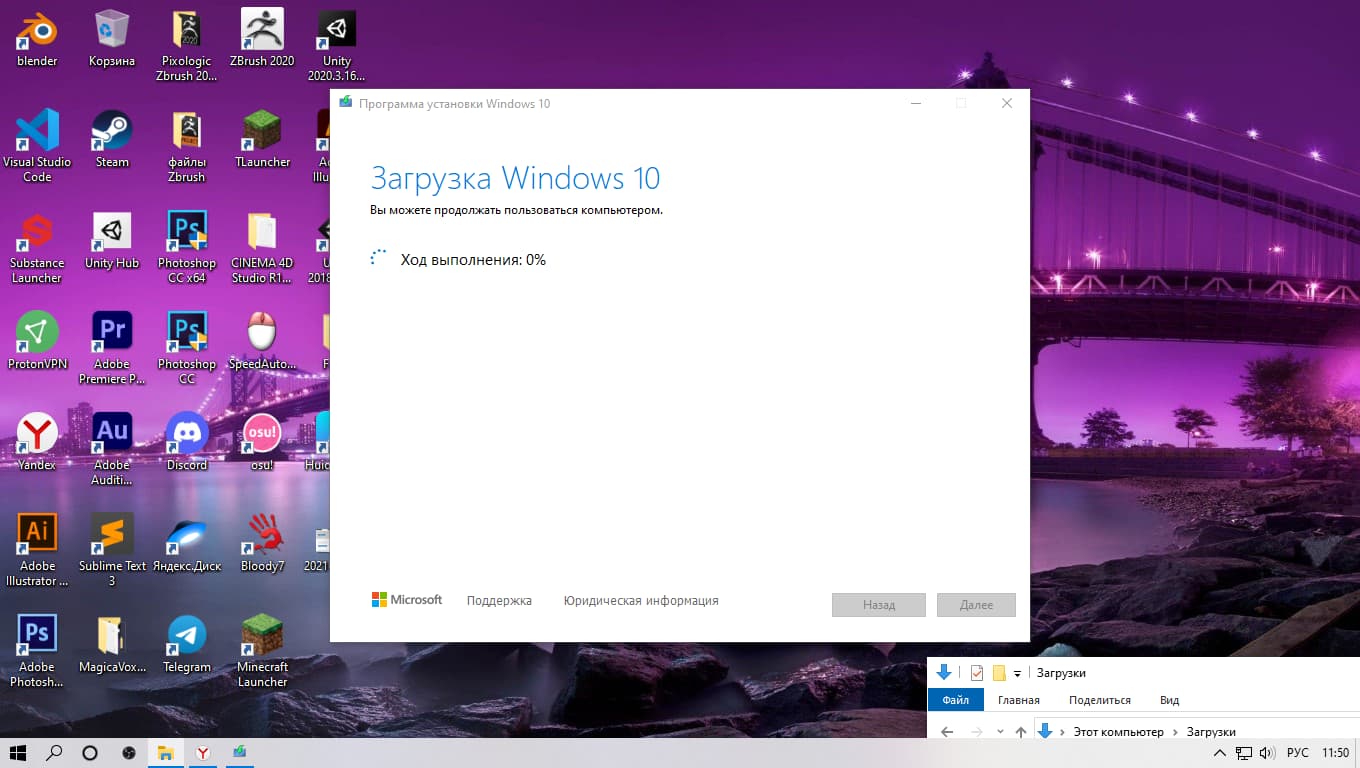Launch TLauncher desktop icon
Image resolution: width=1360 pixels, height=768 pixels.
point(262,139)
